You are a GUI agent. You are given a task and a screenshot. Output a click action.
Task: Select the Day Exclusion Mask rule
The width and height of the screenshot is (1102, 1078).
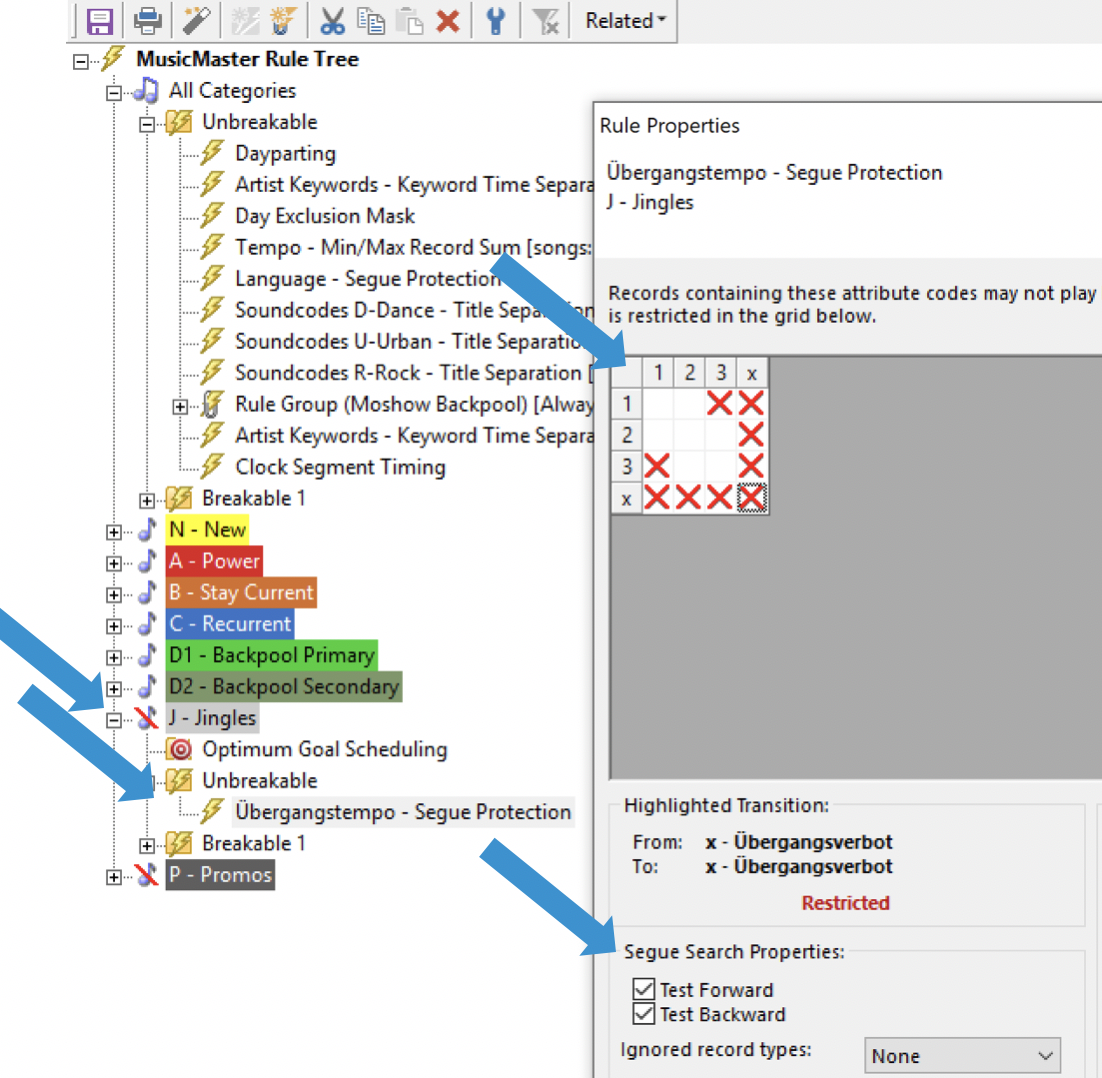(x=325, y=216)
